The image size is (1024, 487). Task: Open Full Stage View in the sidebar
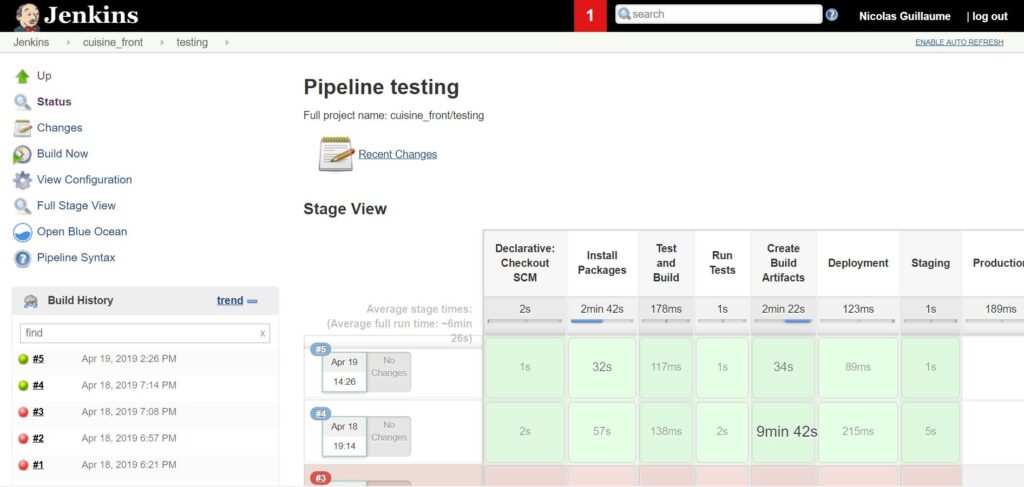[x=76, y=206]
